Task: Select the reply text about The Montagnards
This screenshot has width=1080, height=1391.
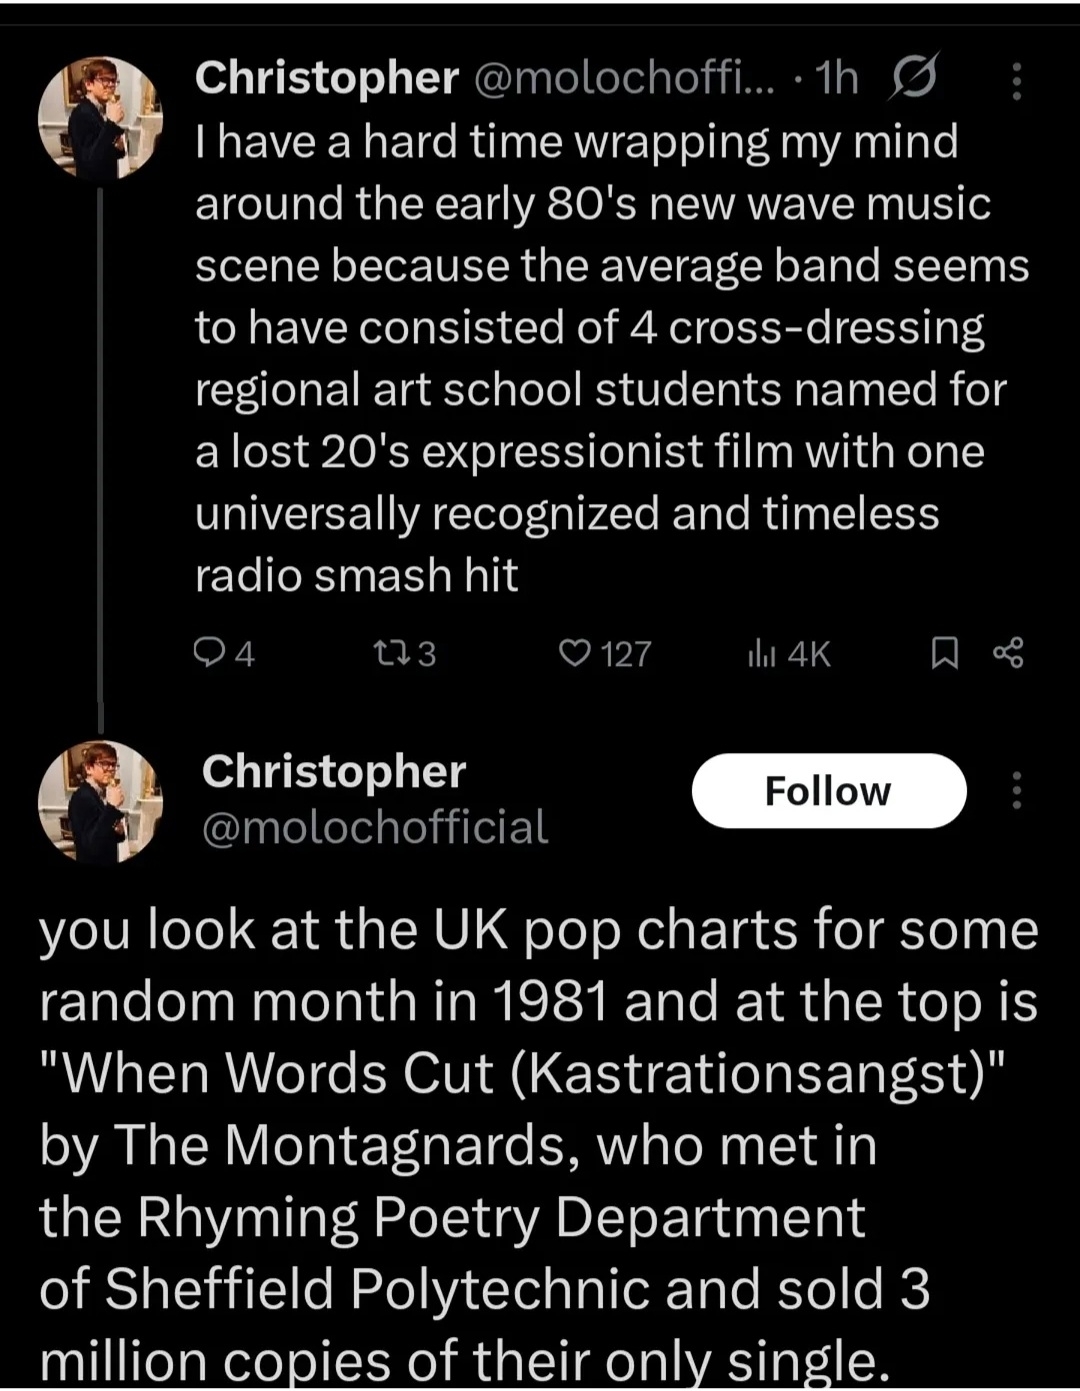Action: [538, 1144]
